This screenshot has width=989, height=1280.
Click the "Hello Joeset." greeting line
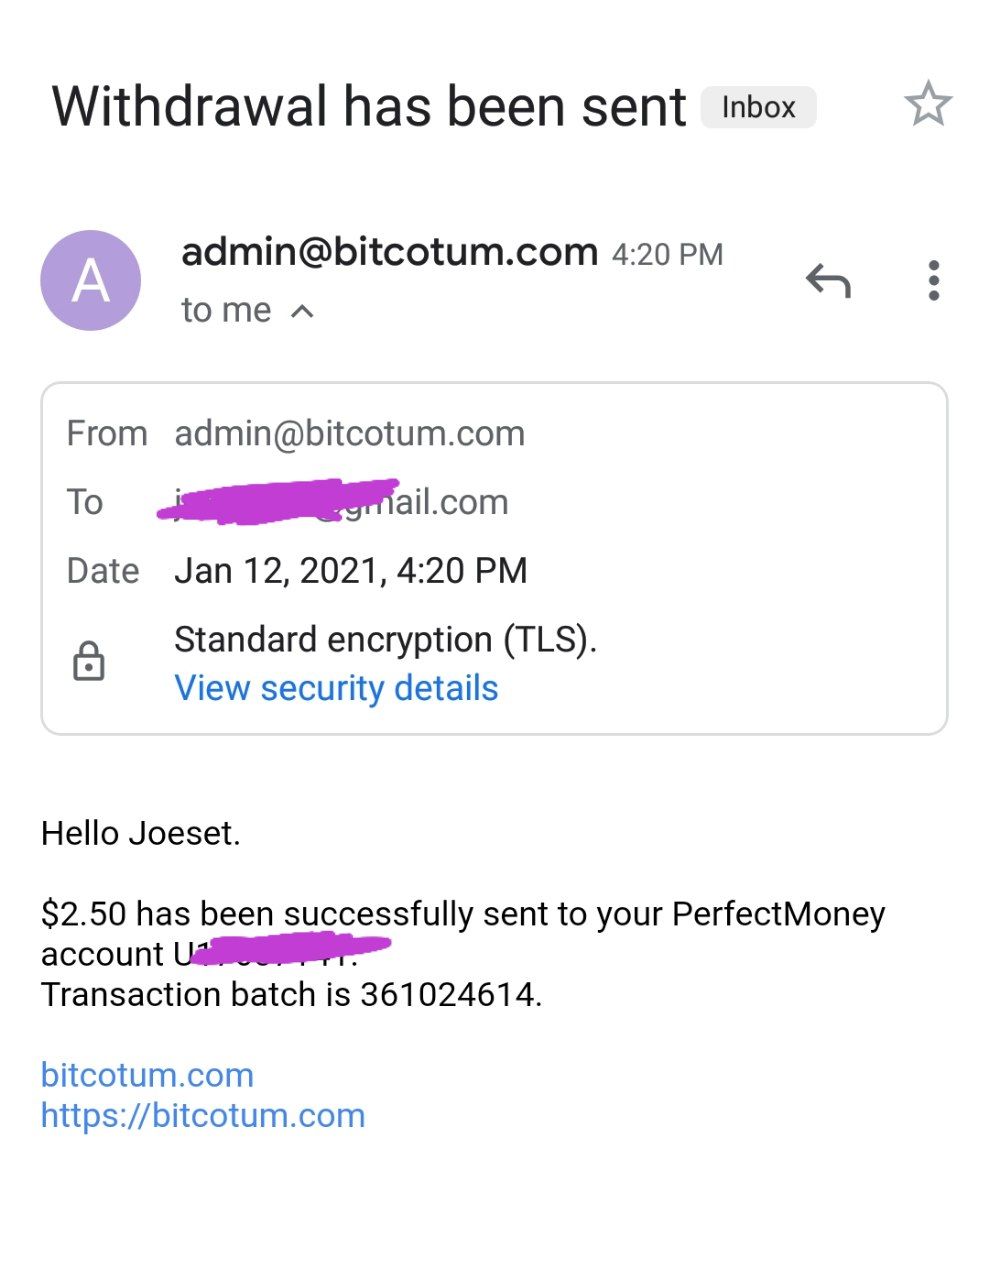click(x=141, y=833)
